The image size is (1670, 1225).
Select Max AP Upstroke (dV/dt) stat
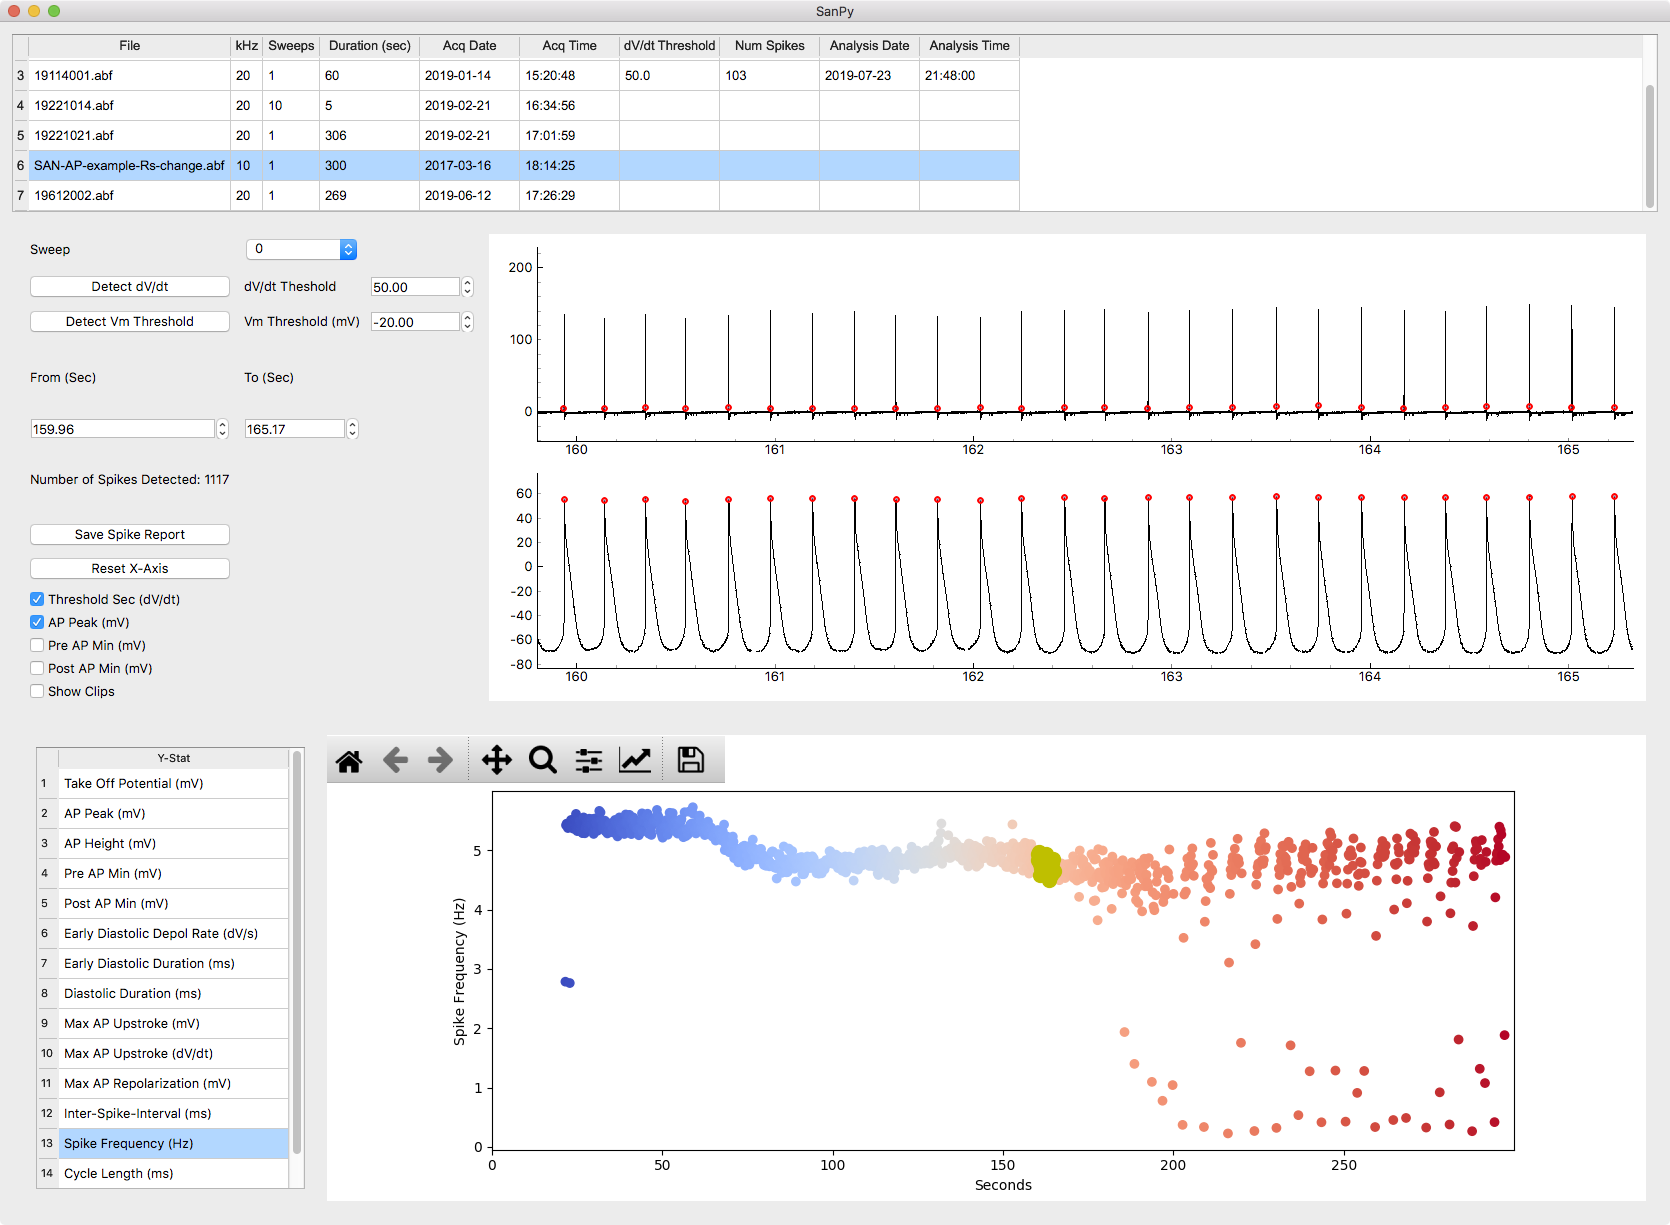[x=173, y=1054]
